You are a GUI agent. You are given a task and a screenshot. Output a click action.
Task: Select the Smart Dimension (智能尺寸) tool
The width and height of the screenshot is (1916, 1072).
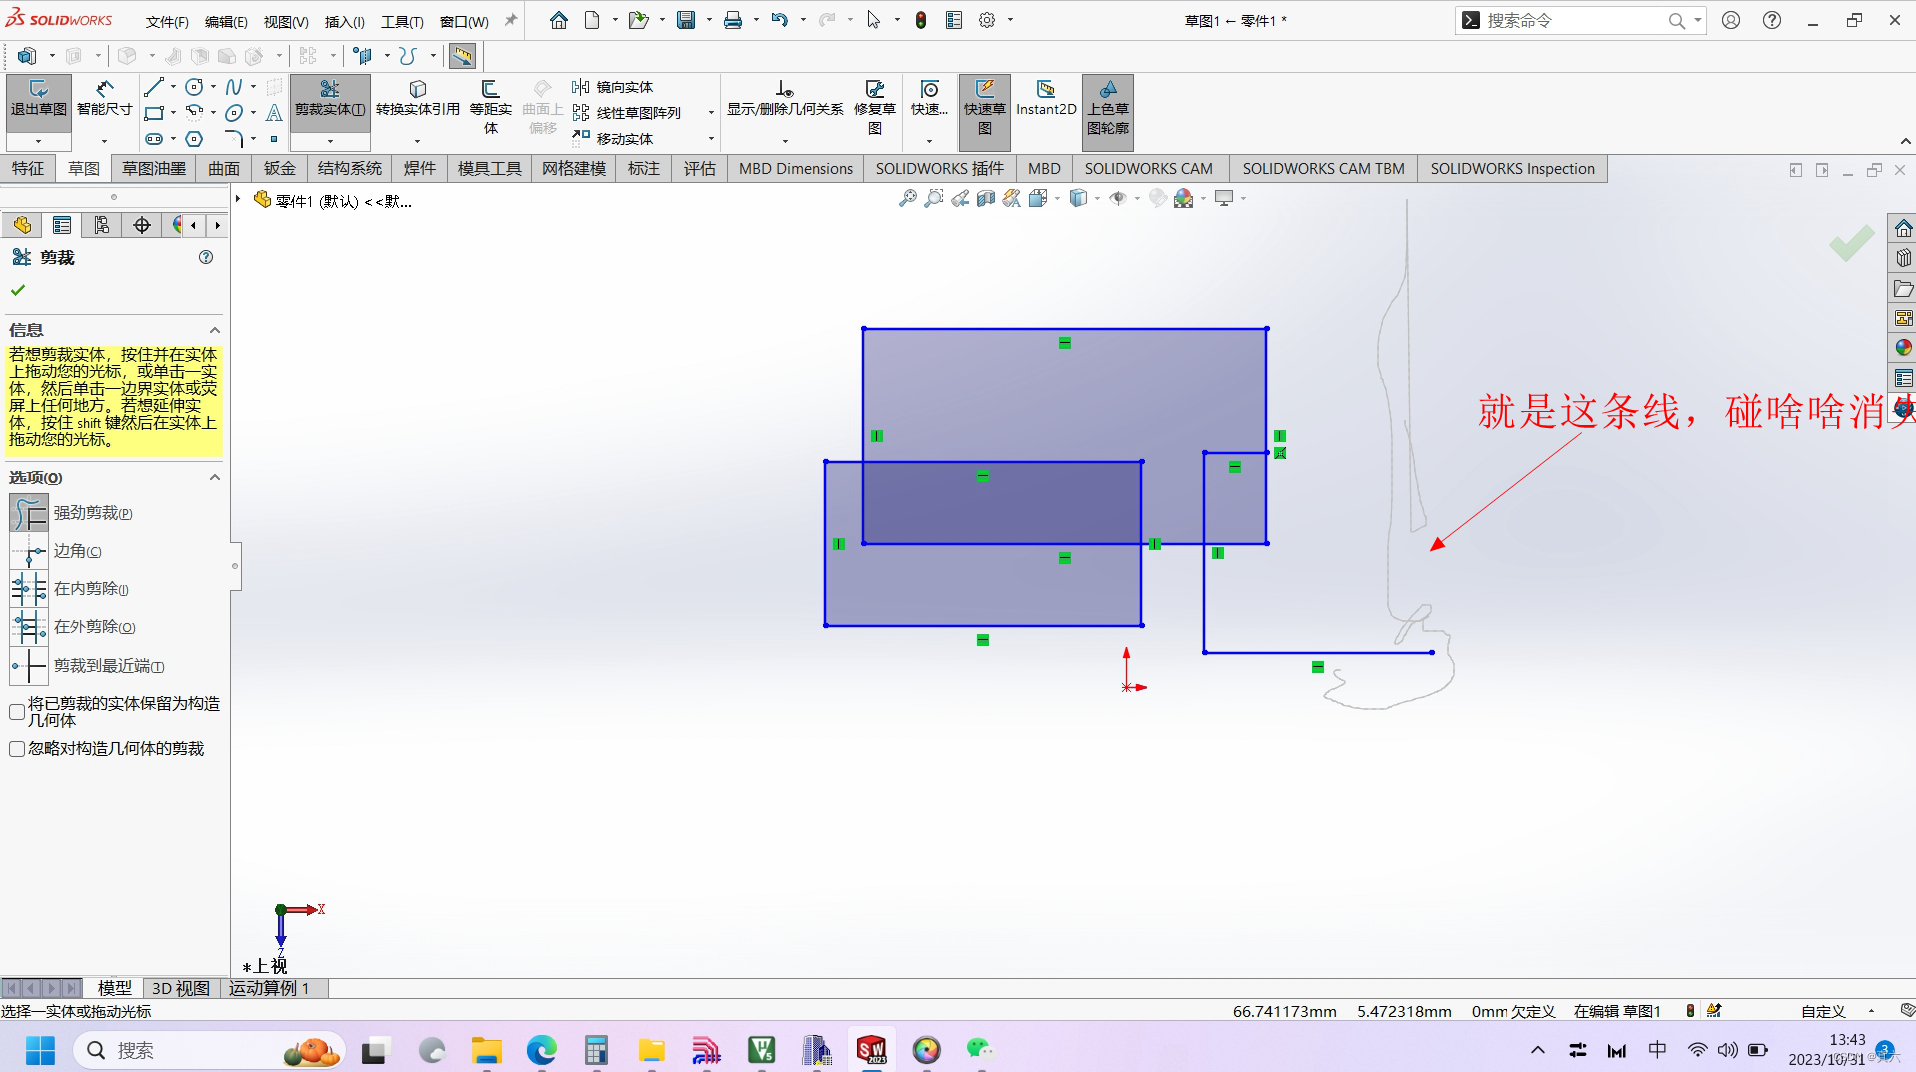(105, 99)
